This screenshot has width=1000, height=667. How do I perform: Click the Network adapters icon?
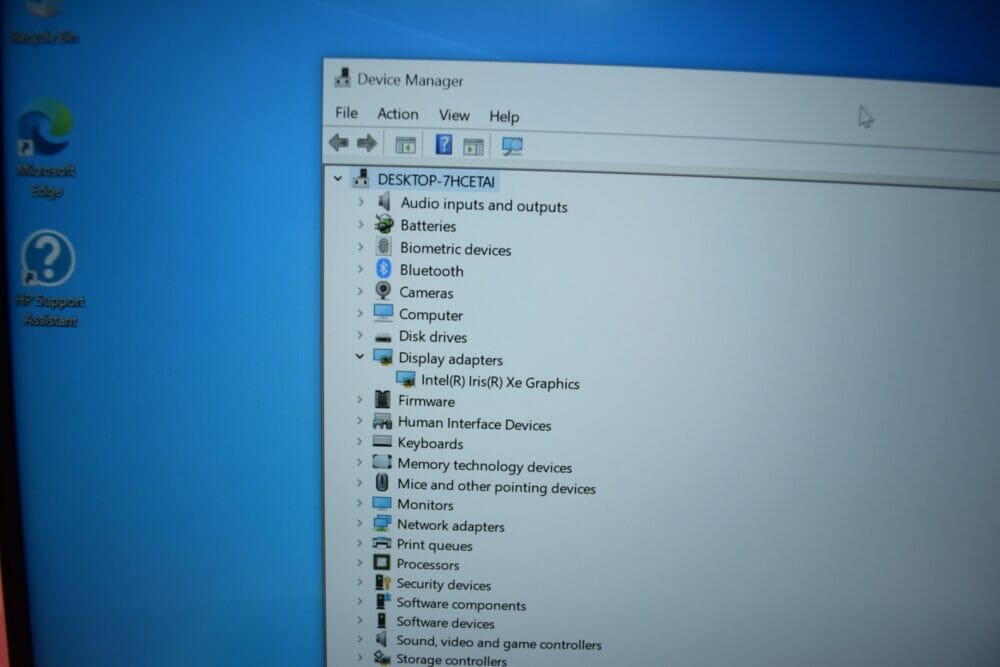point(382,524)
